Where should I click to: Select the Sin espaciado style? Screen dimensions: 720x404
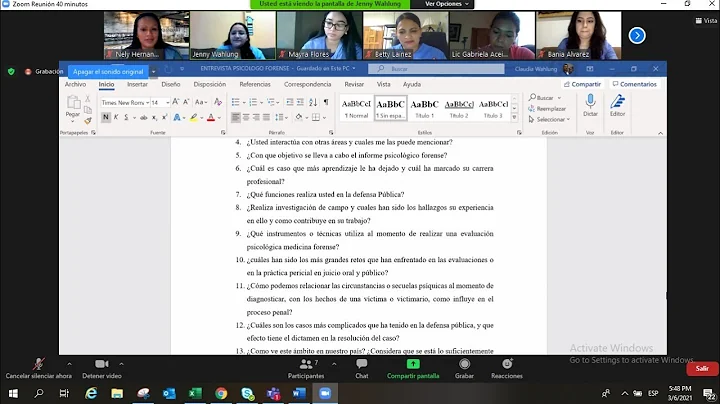390,108
